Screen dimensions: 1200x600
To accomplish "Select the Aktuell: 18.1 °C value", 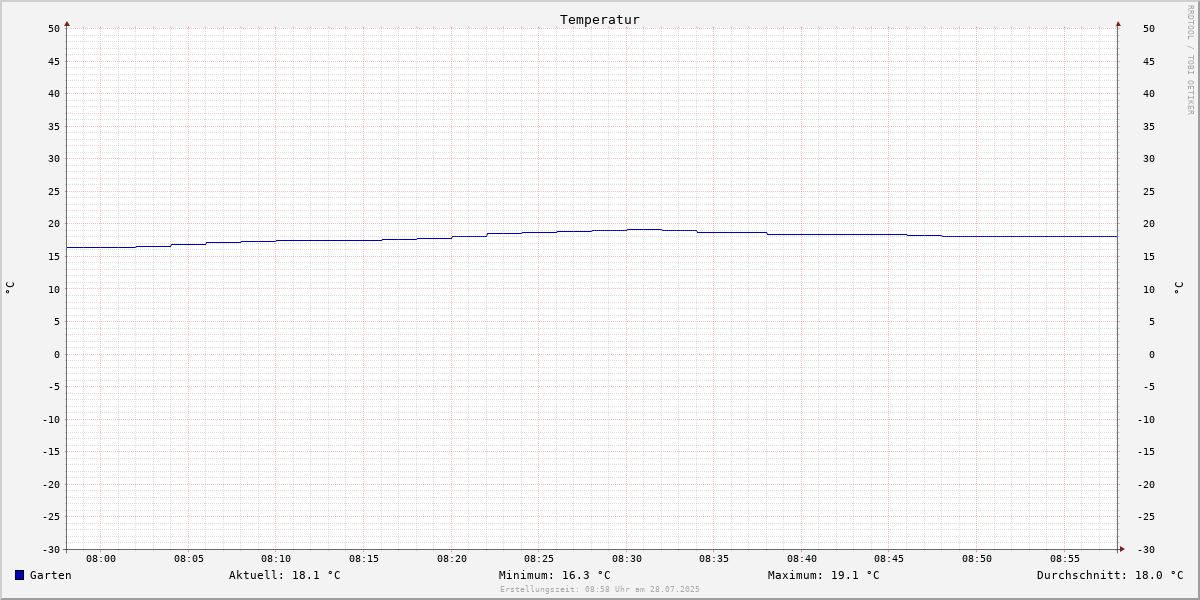I will 284,575.
